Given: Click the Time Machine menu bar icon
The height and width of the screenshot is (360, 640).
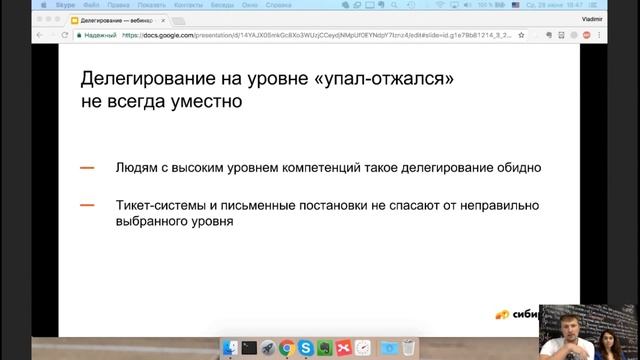Looking at the screenshot, I should [x=411, y=5].
